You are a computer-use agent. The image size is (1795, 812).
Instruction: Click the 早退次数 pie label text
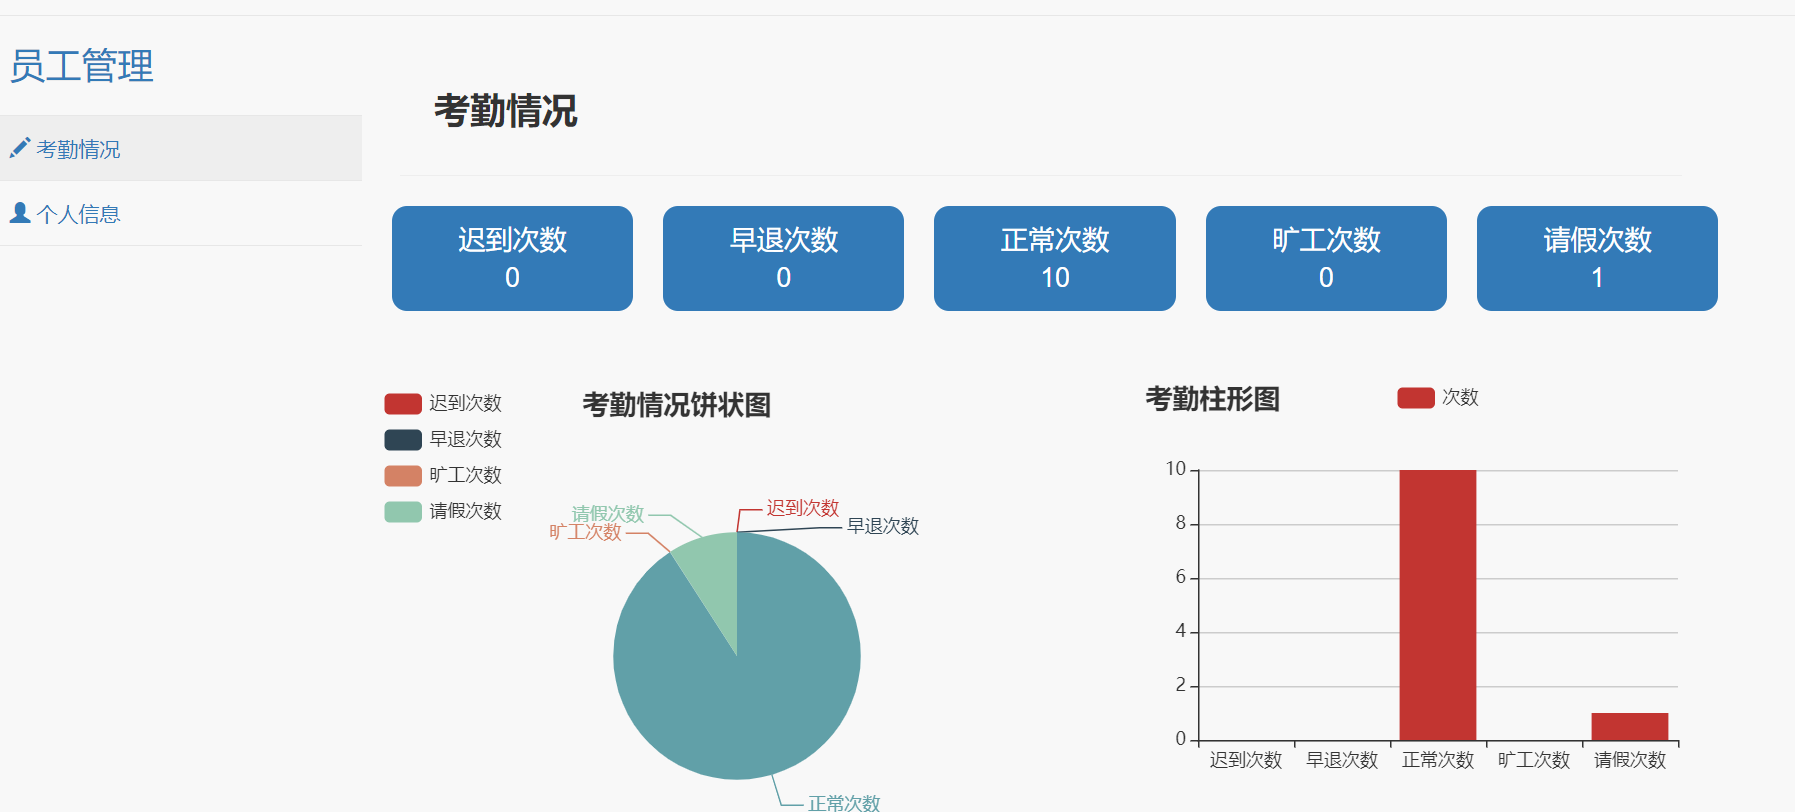[x=883, y=526]
